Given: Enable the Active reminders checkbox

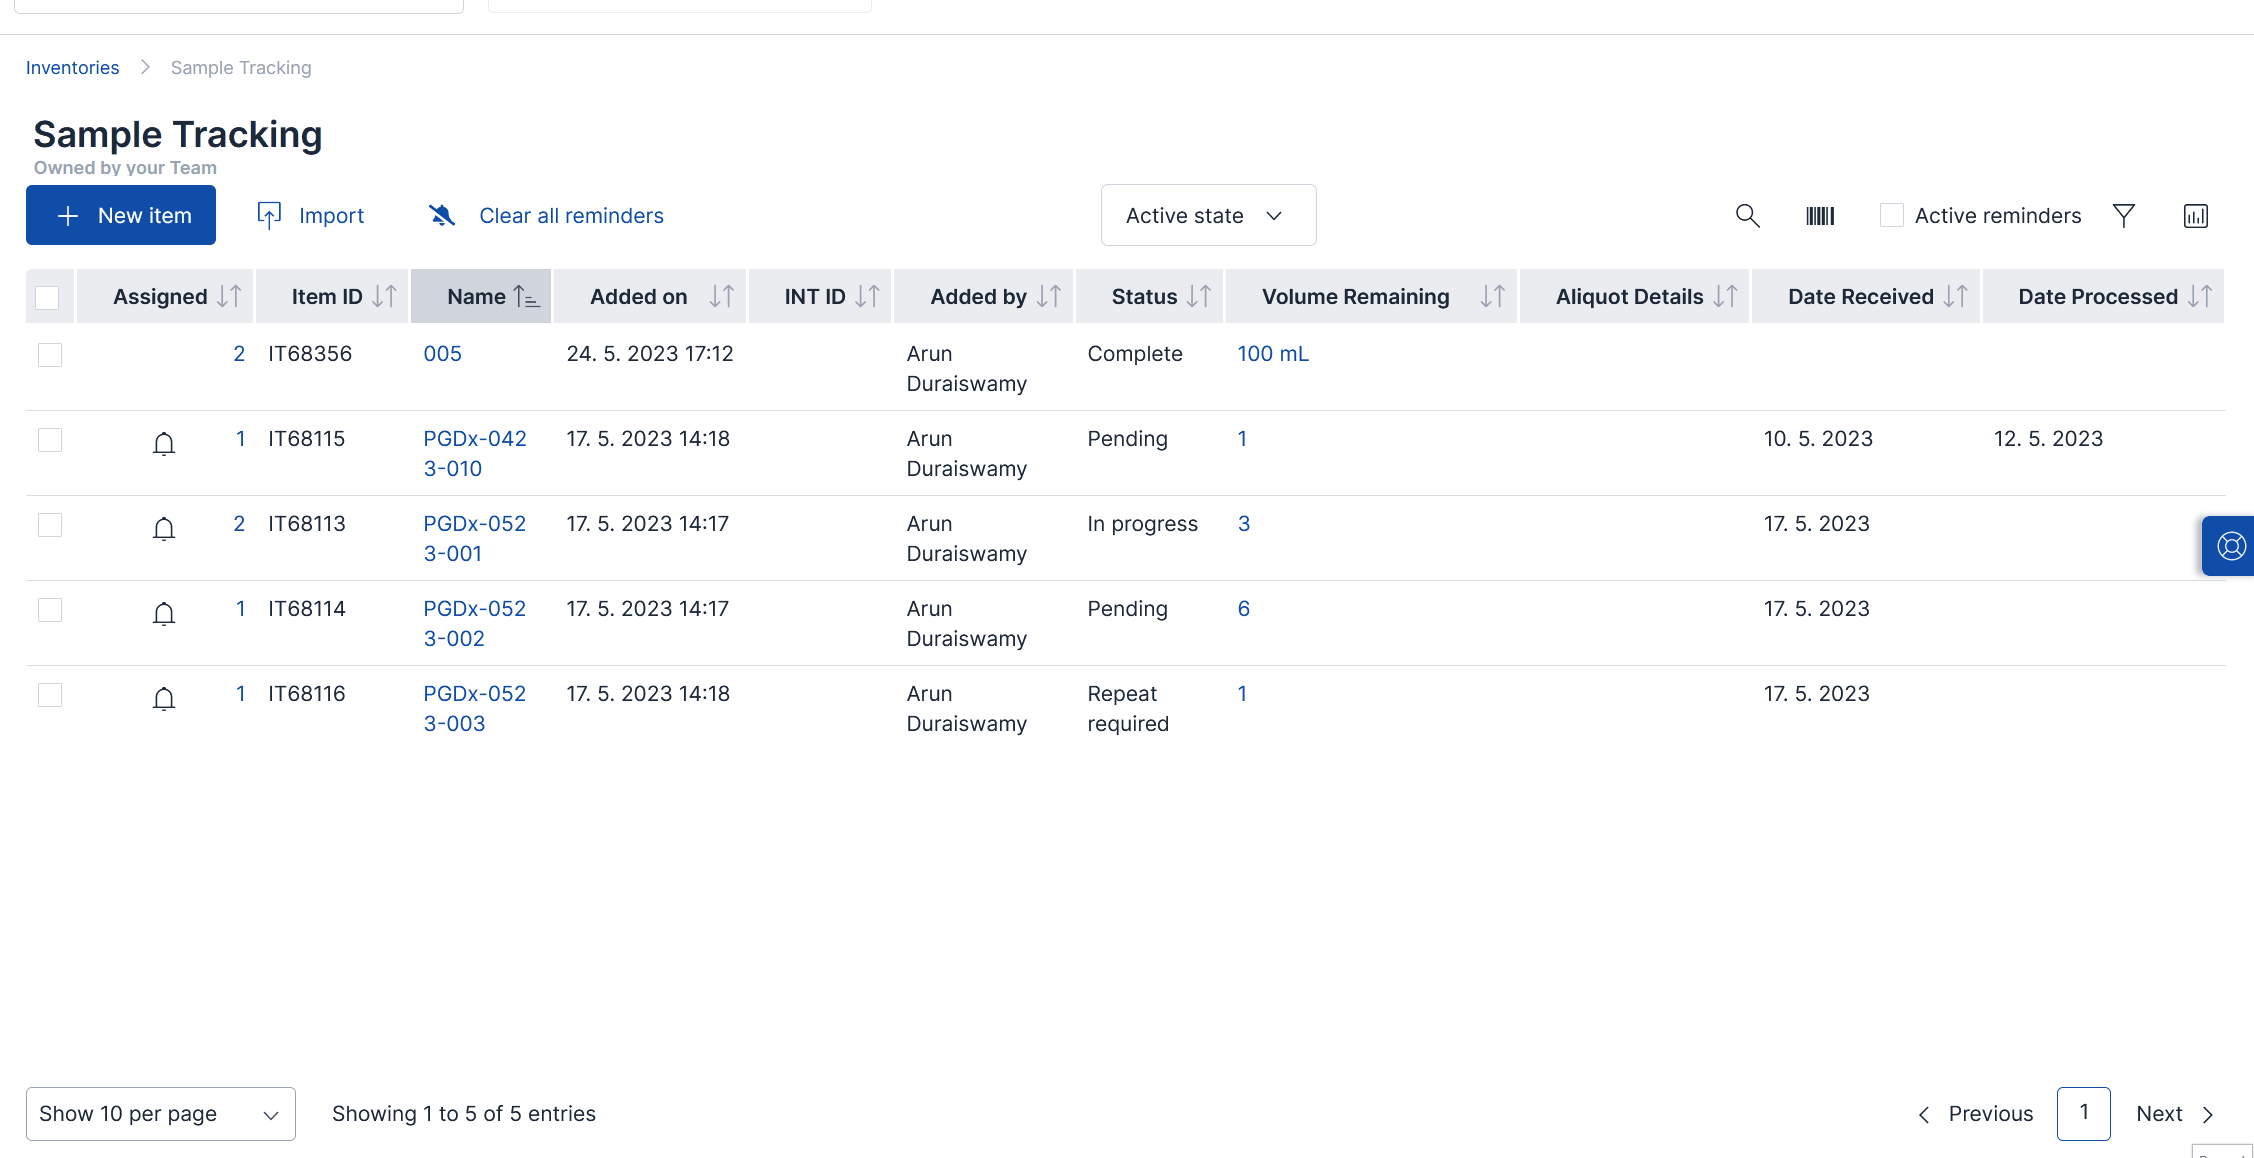Looking at the screenshot, I should (x=1892, y=215).
